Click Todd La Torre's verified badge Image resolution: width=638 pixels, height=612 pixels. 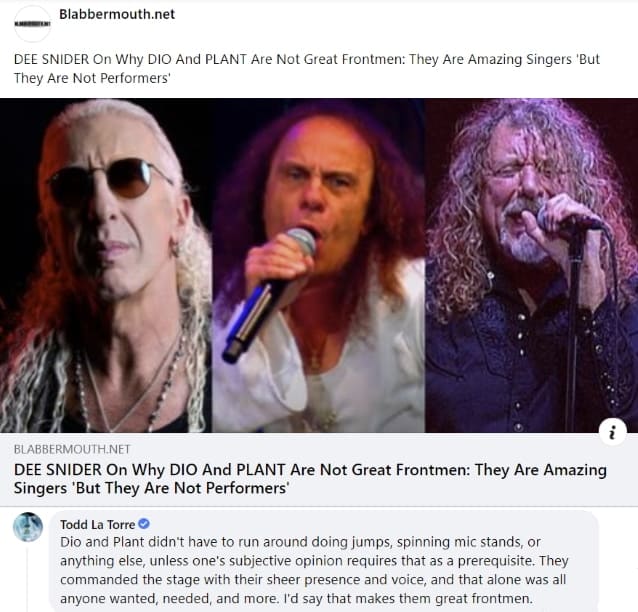click(144, 524)
